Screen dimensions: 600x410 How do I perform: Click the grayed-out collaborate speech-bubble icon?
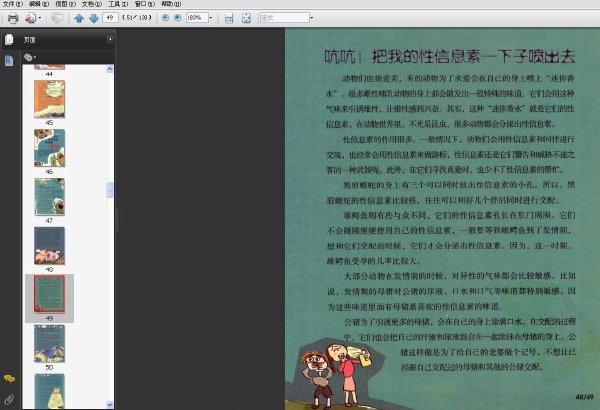[x=57, y=18]
